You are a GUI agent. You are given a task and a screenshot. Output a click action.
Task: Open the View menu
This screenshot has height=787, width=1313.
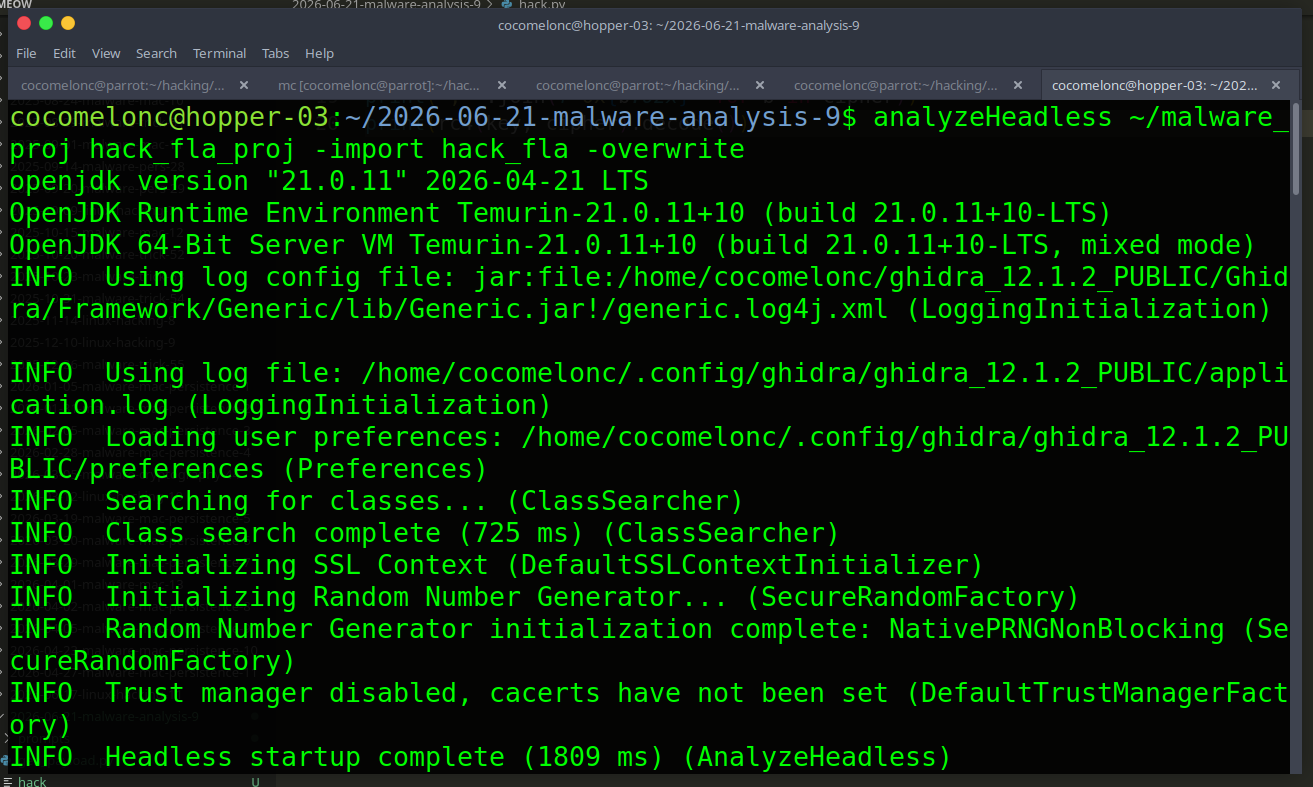[x=106, y=53]
